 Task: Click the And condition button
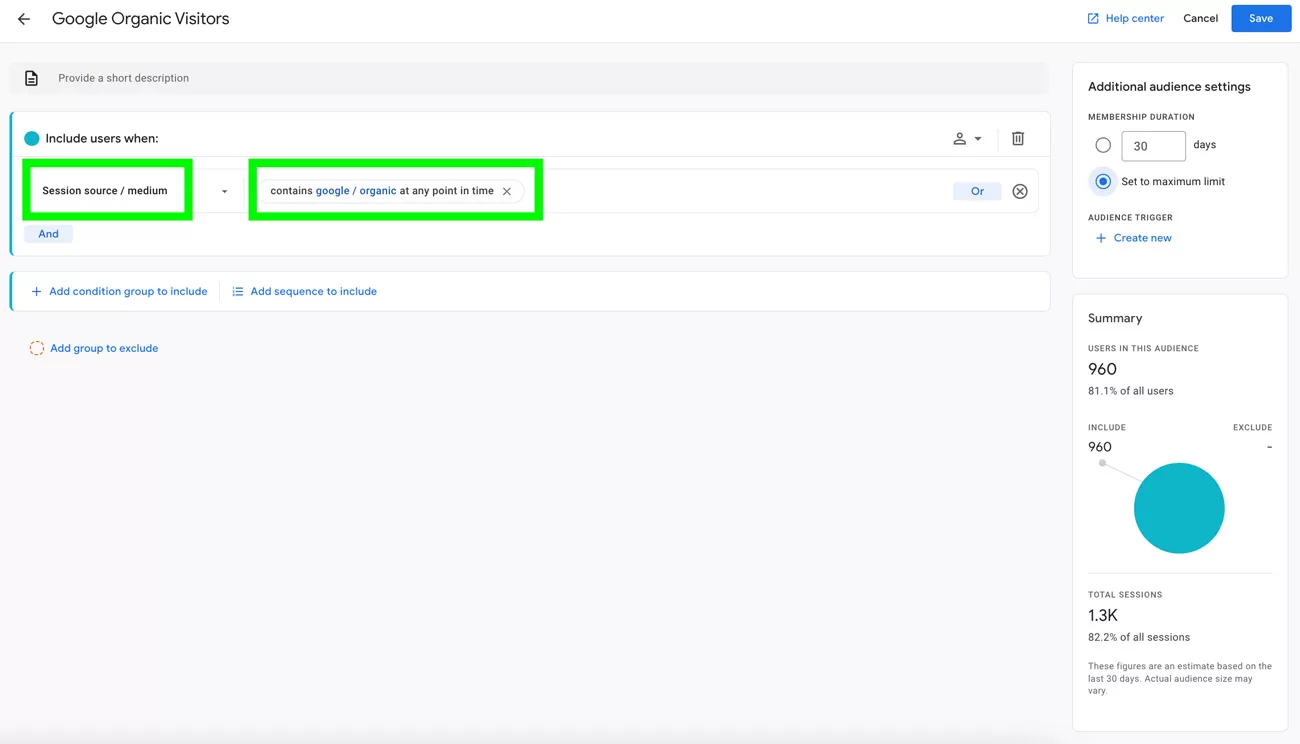[48, 234]
